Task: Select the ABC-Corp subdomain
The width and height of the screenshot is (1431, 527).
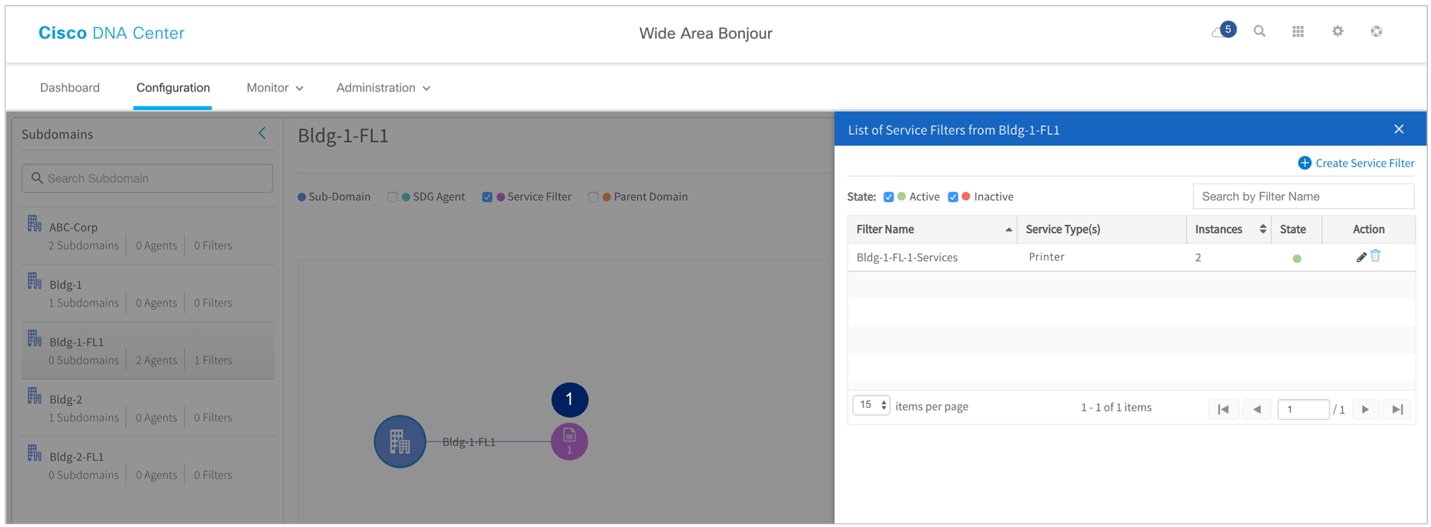Action: tap(148, 236)
